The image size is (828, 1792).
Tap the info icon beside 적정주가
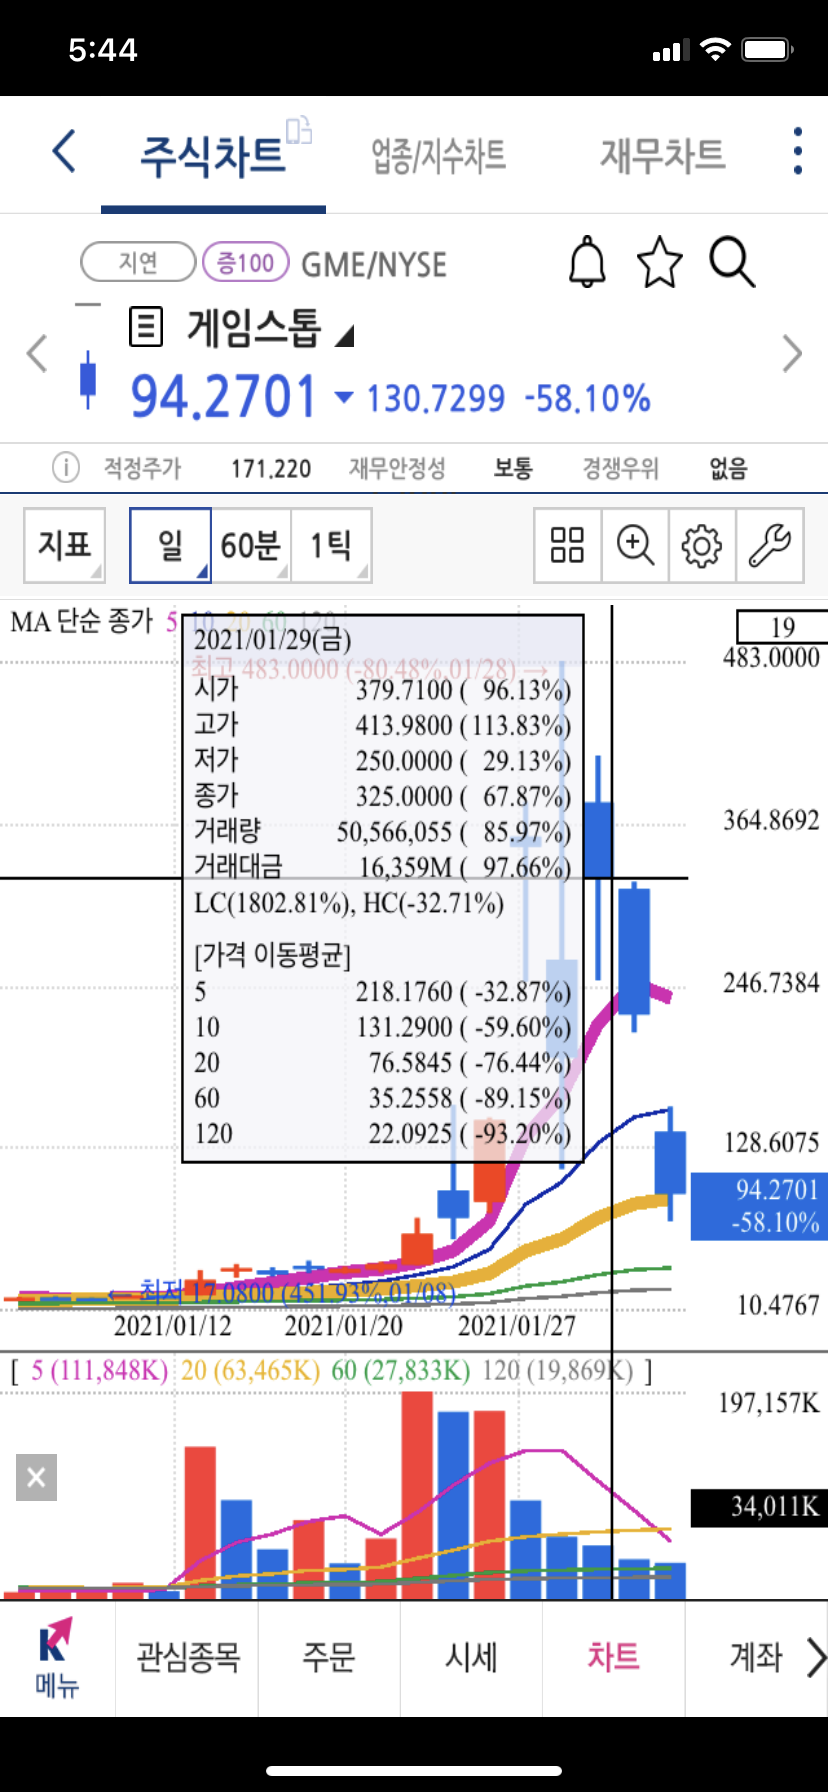pos(66,467)
